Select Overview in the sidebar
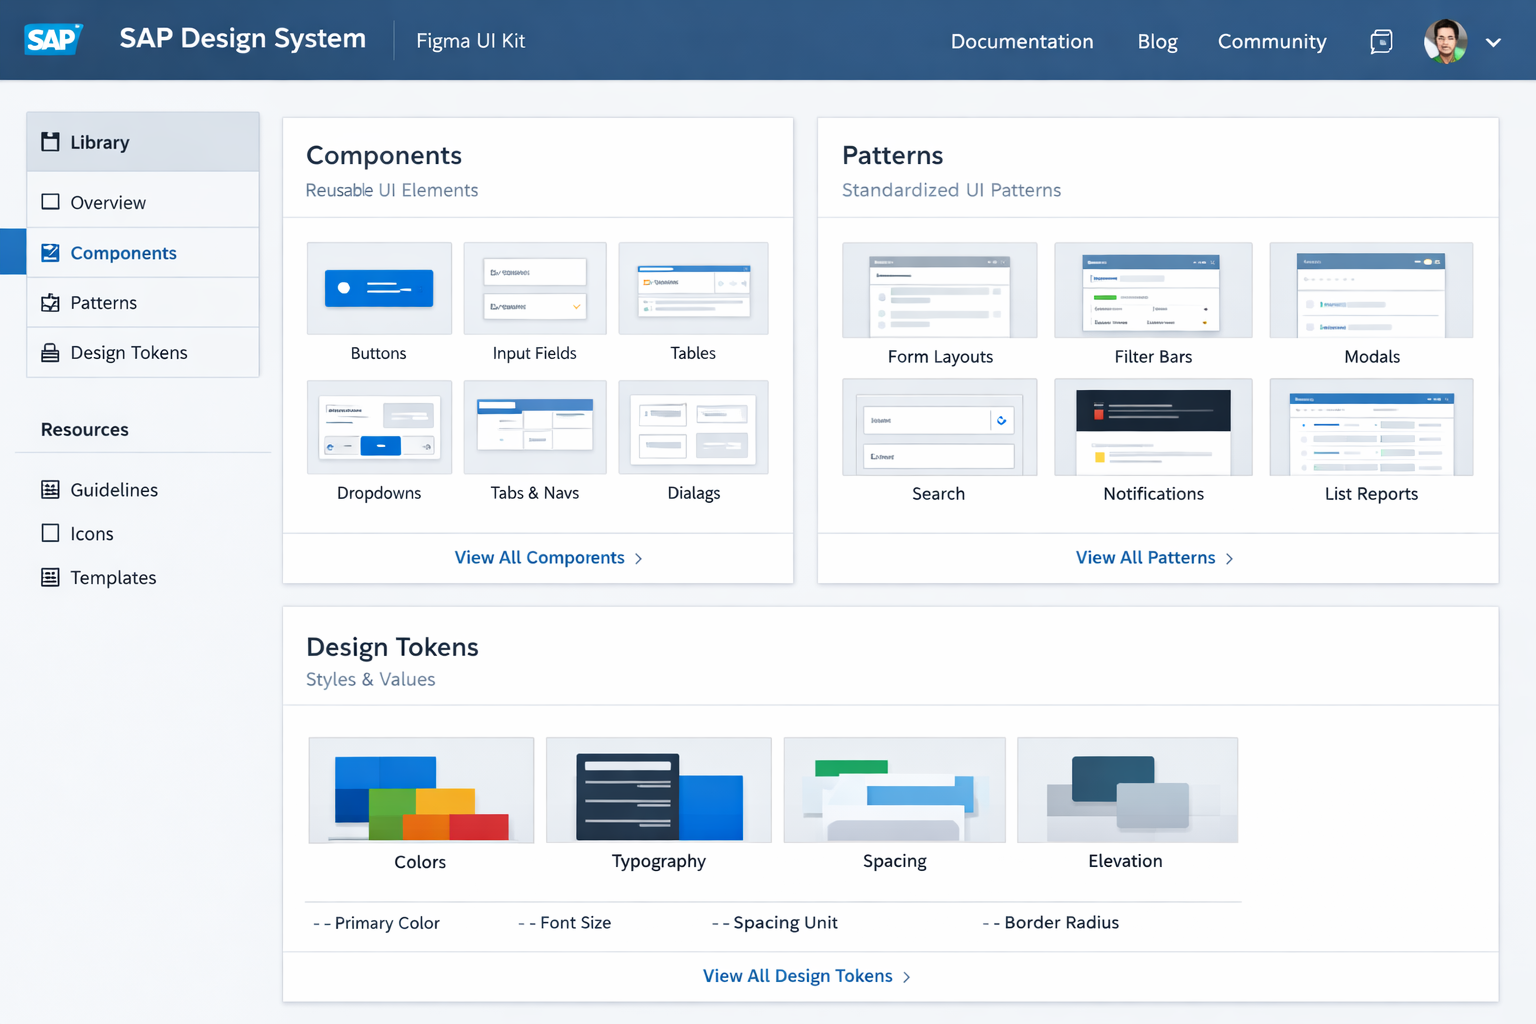The image size is (1536, 1024). pos(143,202)
